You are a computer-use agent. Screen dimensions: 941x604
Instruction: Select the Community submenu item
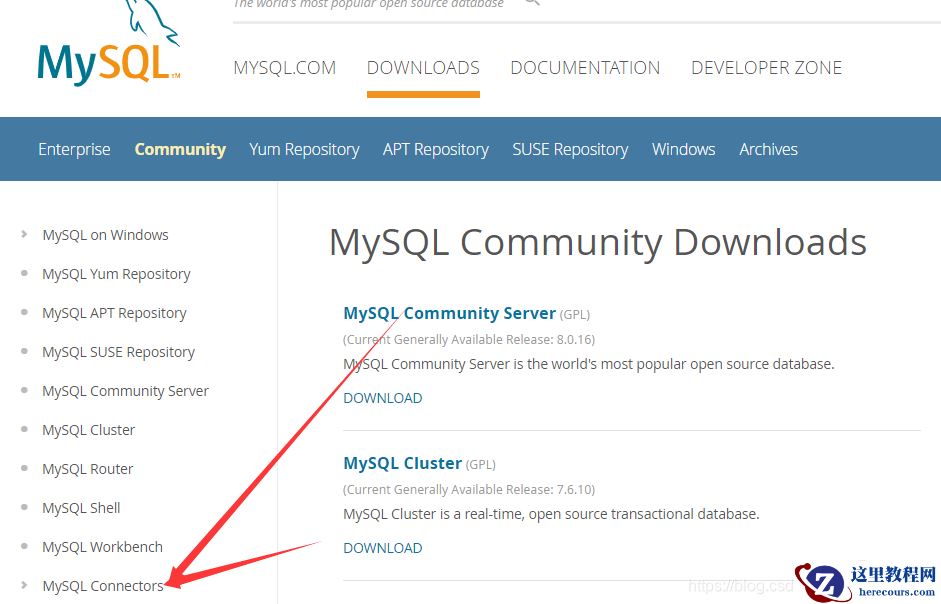[x=180, y=149]
